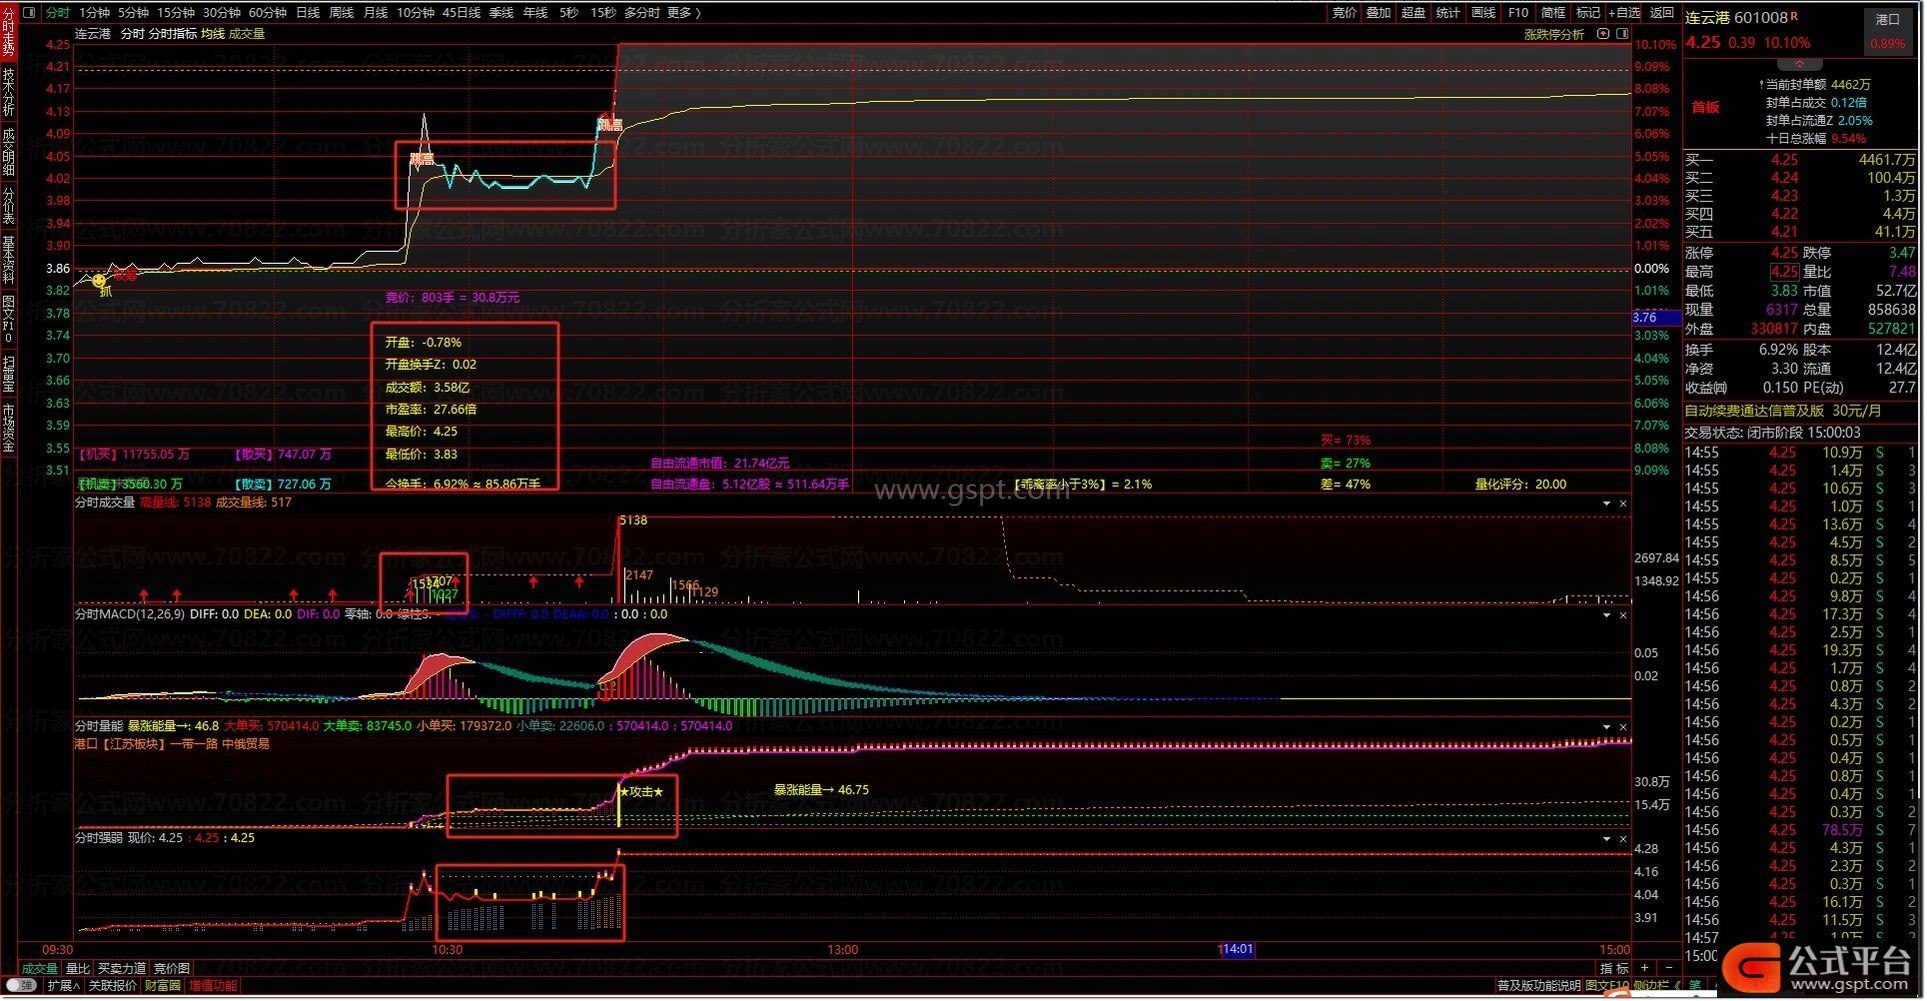Click the plus button to add indicator pane

pyautogui.click(x=1645, y=968)
